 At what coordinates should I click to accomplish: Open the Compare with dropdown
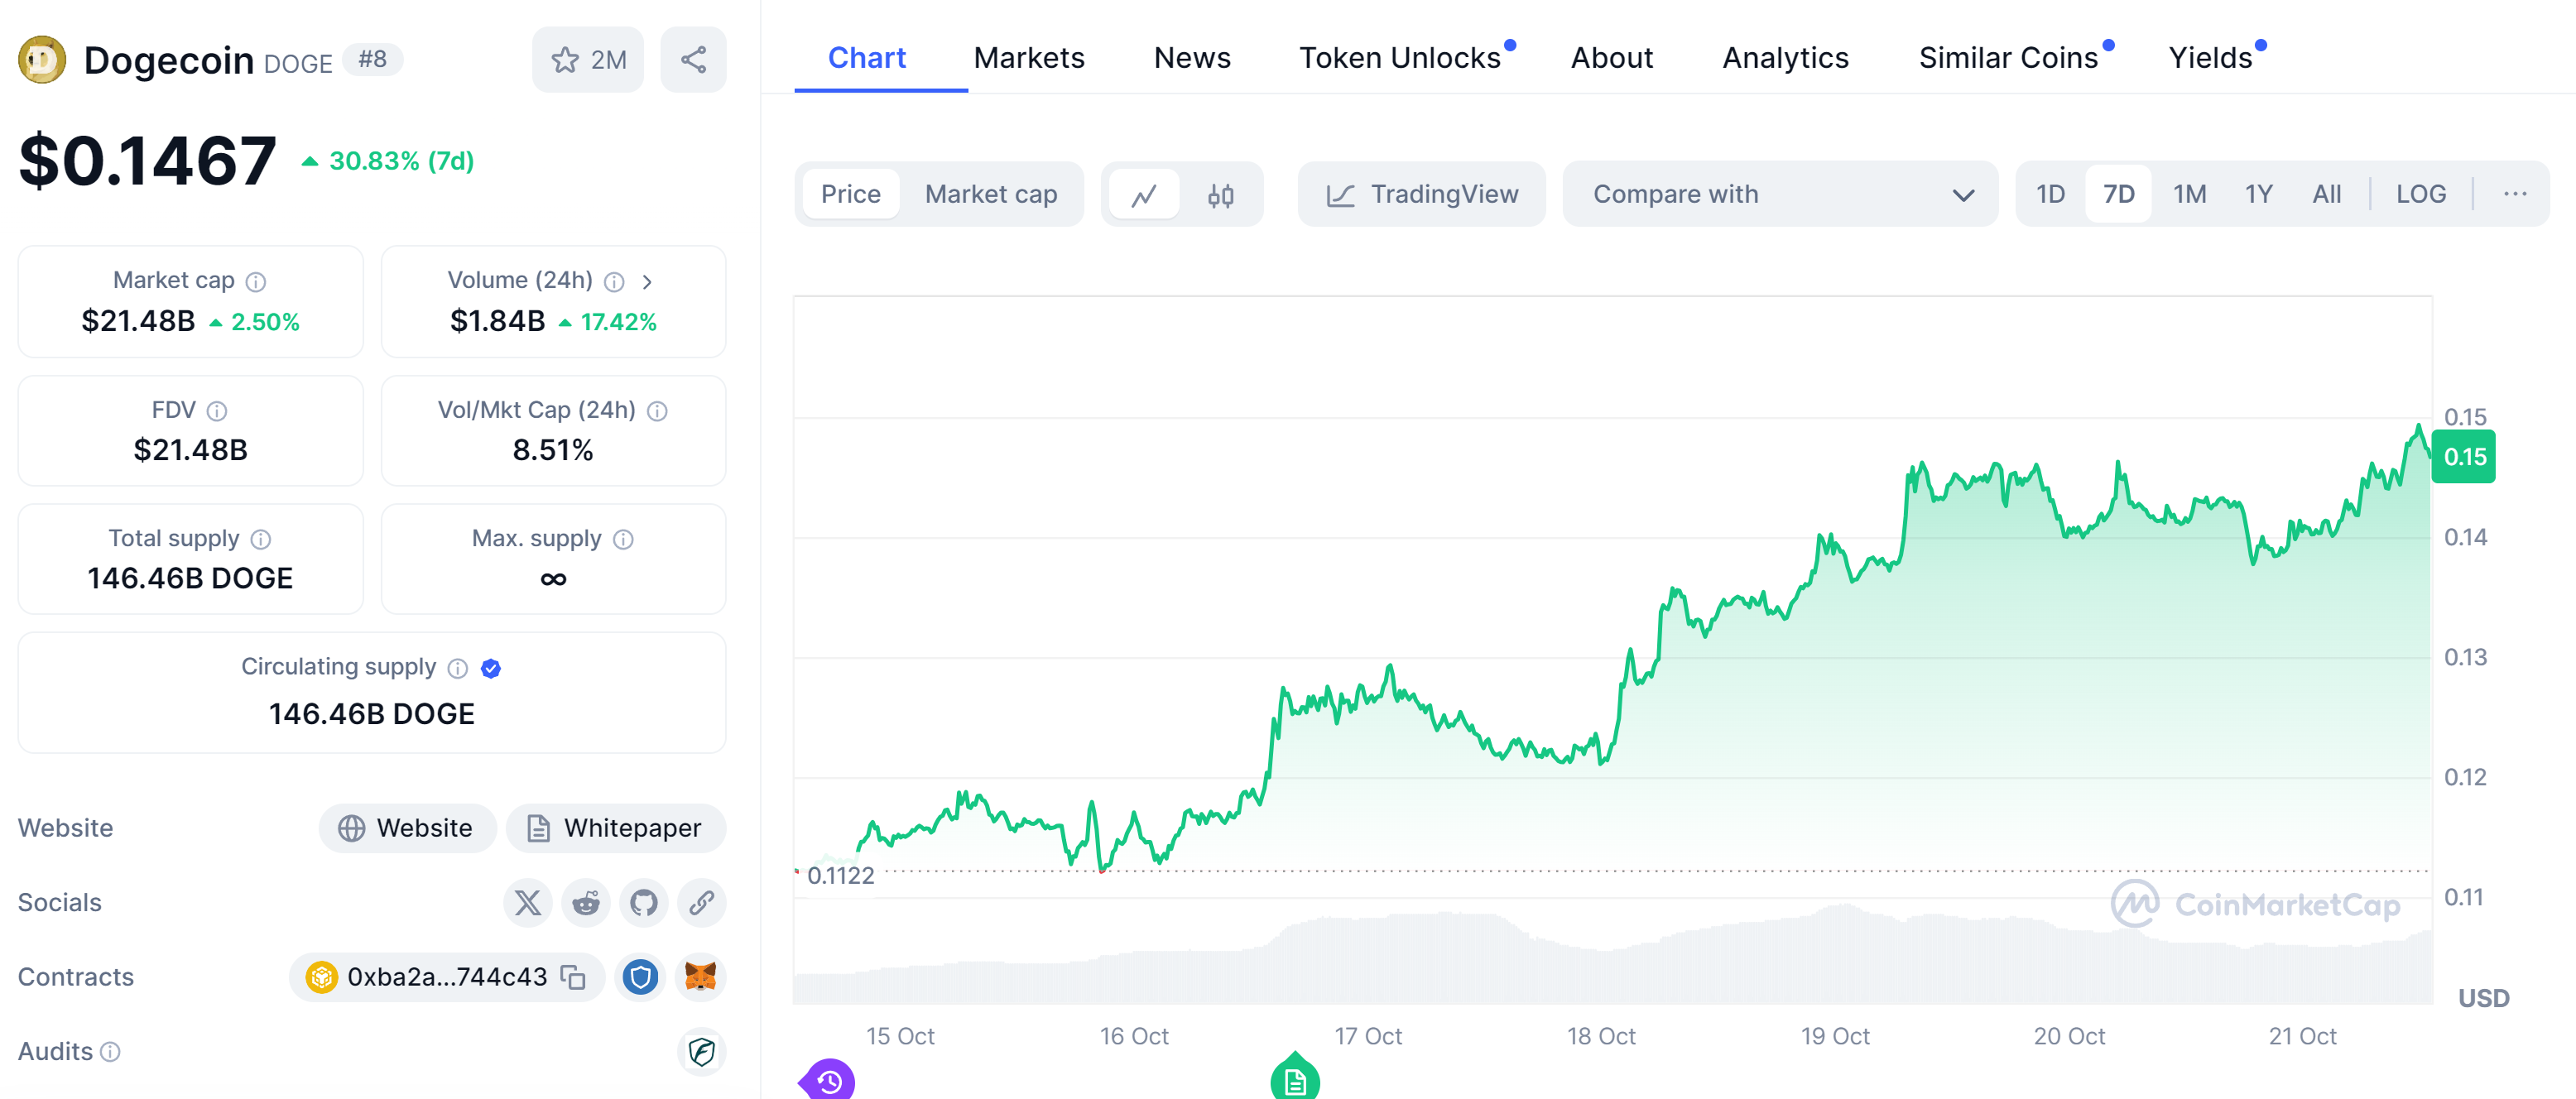1780,194
